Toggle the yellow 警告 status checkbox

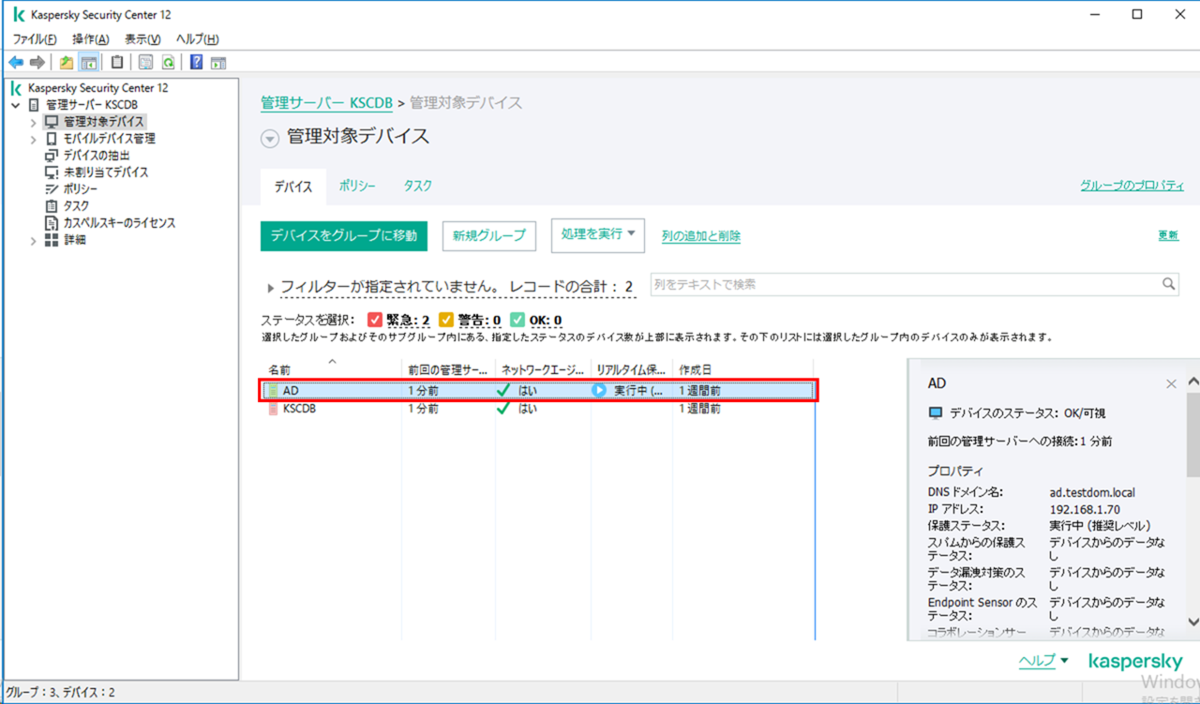(447, 321)
